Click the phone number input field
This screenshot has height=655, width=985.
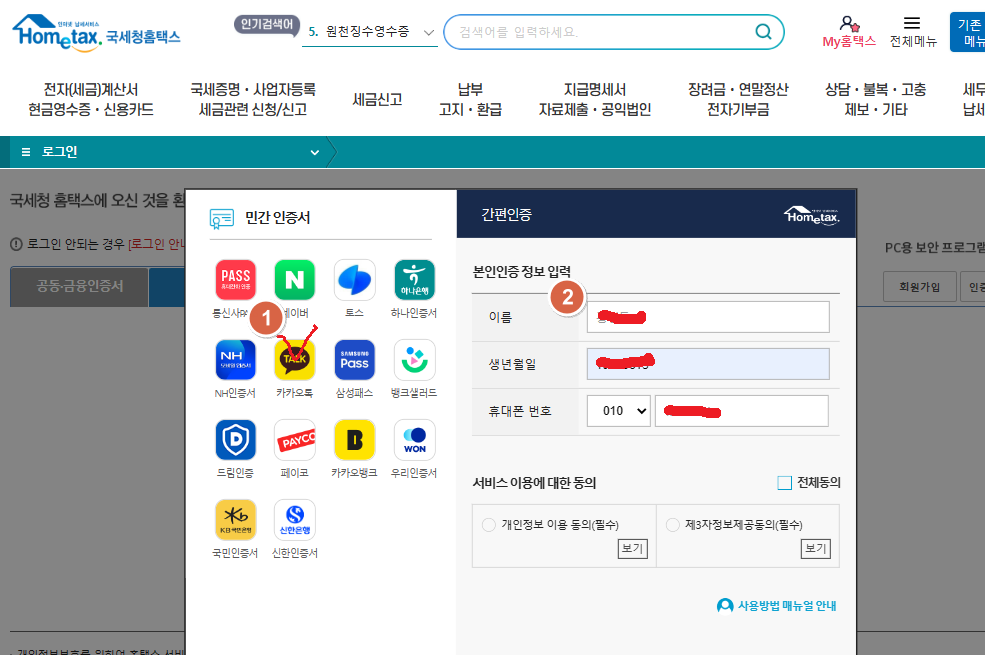[x=742, y=411]
